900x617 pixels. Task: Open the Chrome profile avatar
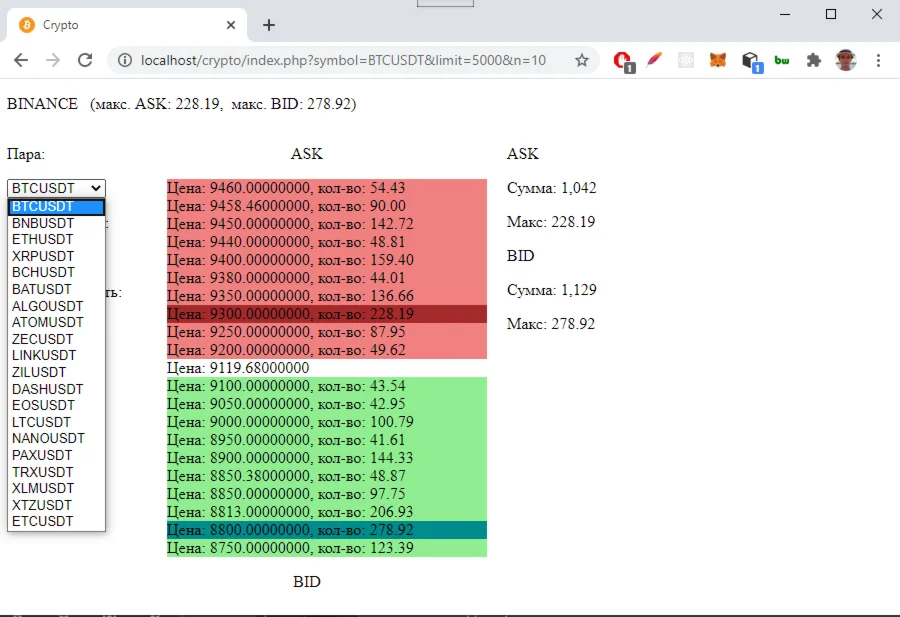click(845, 60)
